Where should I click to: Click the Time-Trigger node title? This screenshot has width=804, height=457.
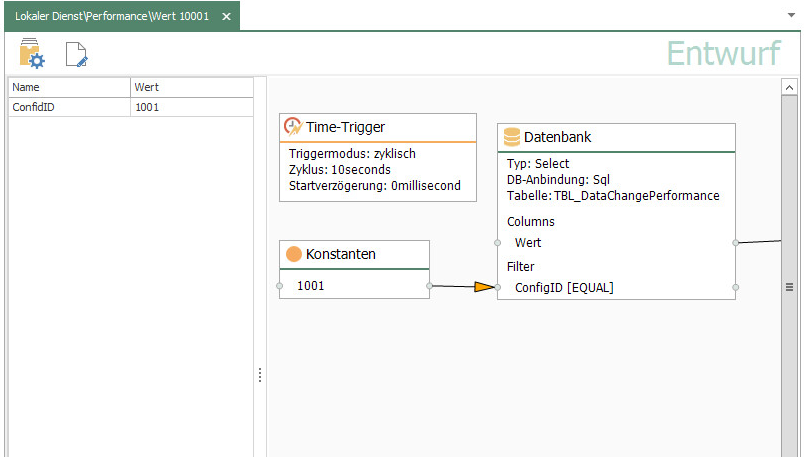pos(345,127)
